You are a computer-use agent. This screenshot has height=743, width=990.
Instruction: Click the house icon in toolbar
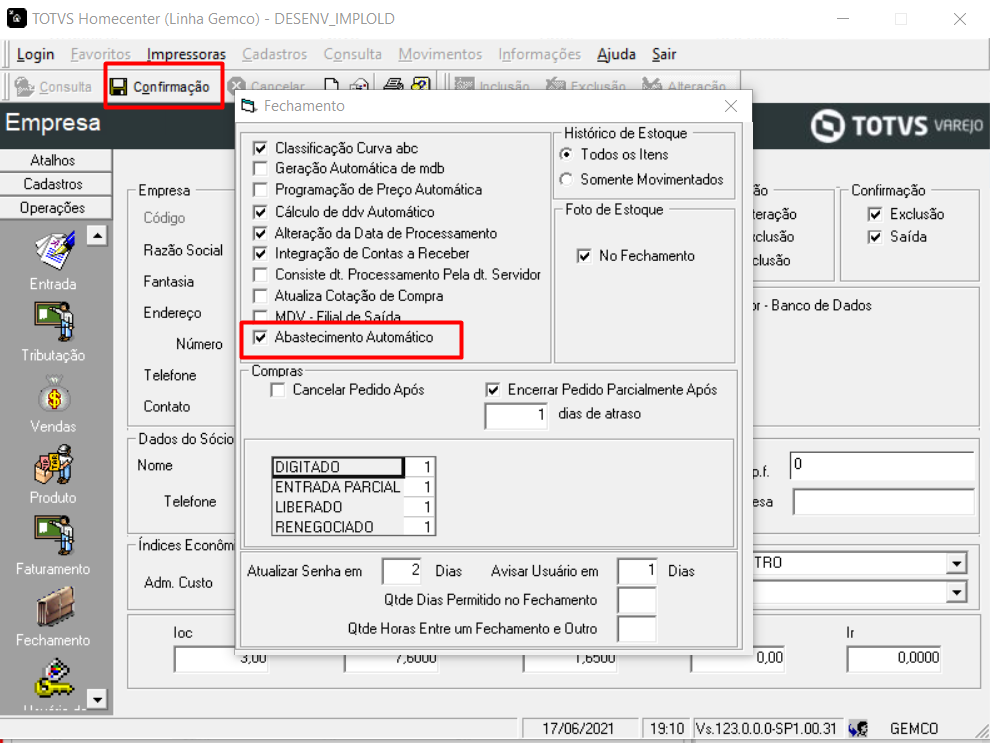[x=359, y=85]
